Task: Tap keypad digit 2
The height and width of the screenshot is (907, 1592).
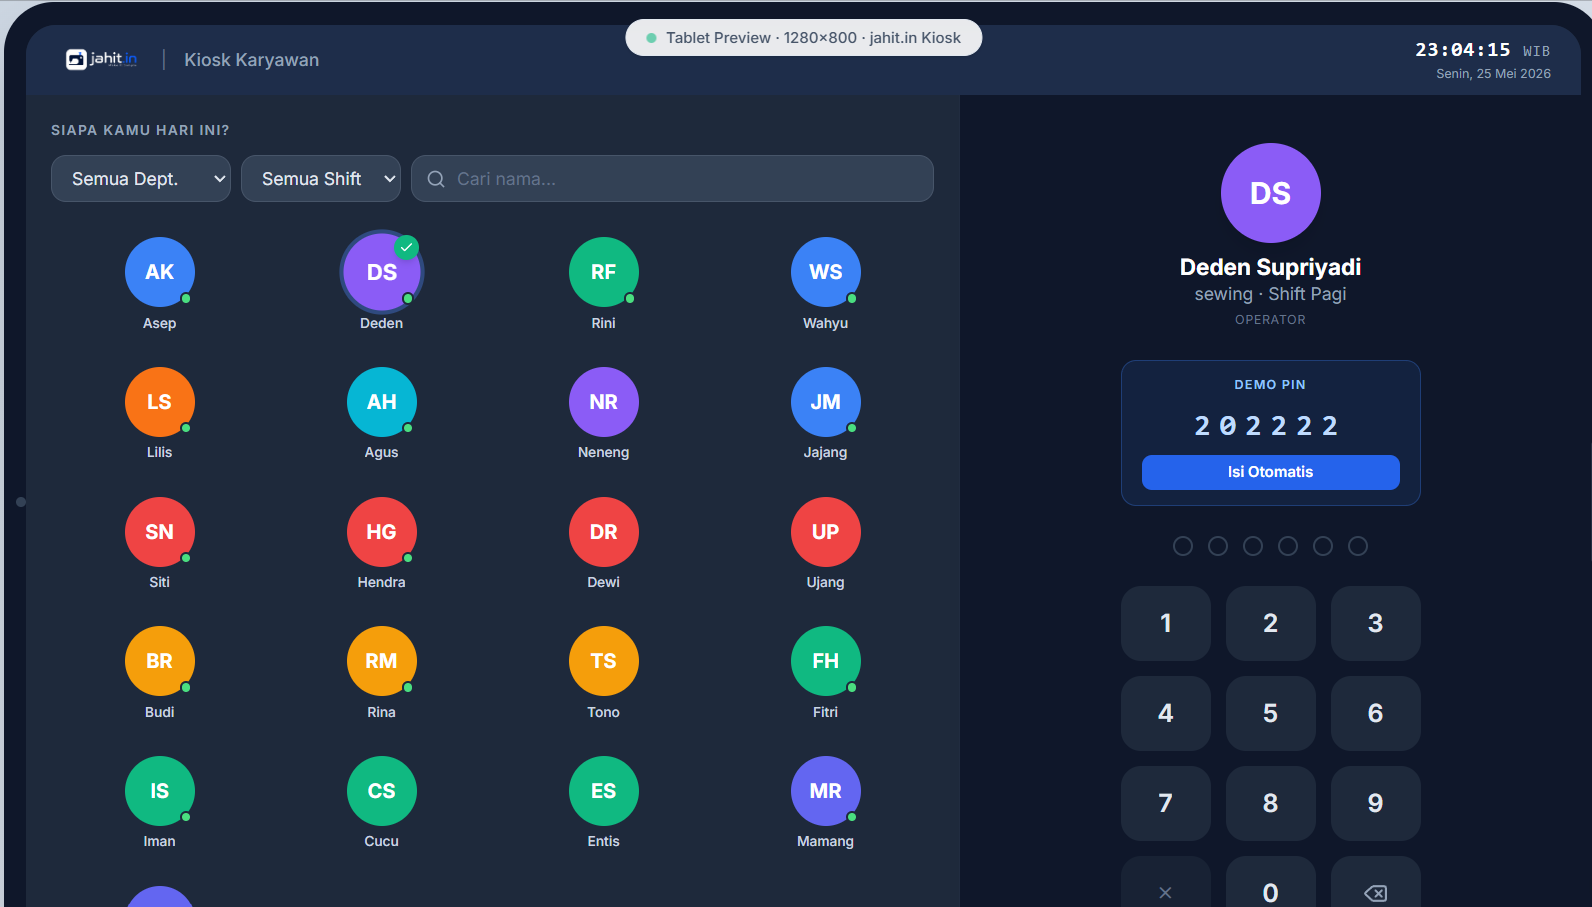Action: click(x=1271, y=623)
